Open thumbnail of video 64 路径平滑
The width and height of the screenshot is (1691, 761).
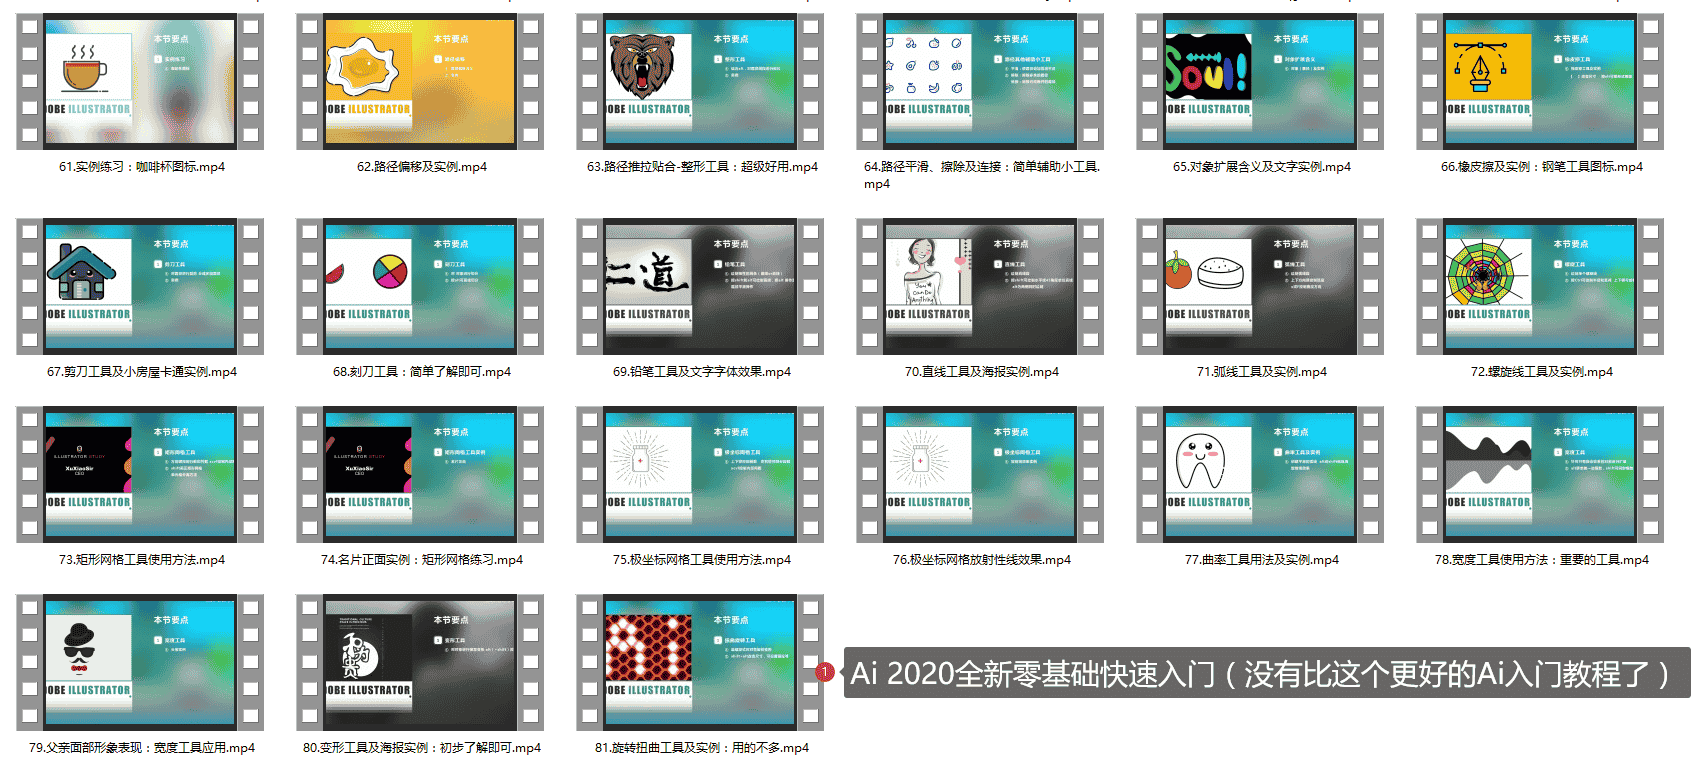click(980, 81)
